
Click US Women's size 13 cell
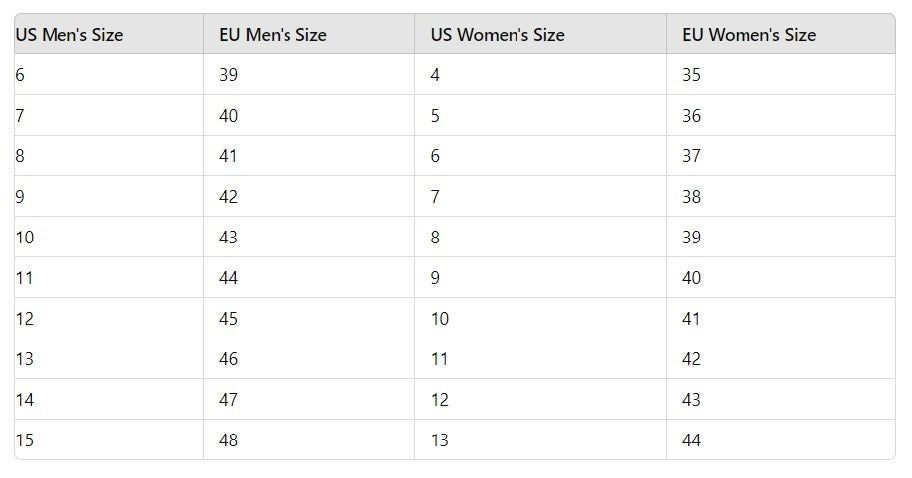(540, 440)
